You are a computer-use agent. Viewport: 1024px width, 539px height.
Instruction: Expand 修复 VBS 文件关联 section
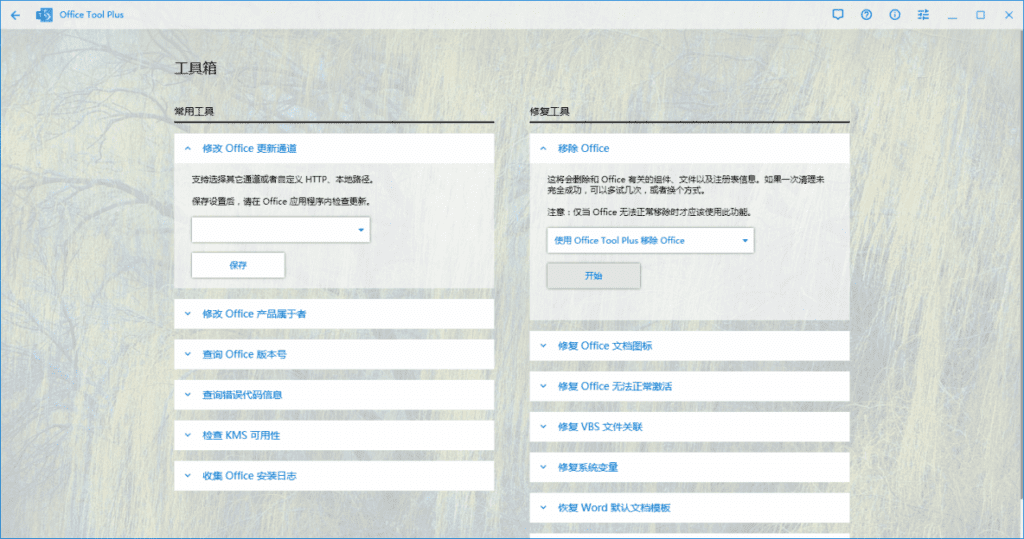tap(689, 427)
